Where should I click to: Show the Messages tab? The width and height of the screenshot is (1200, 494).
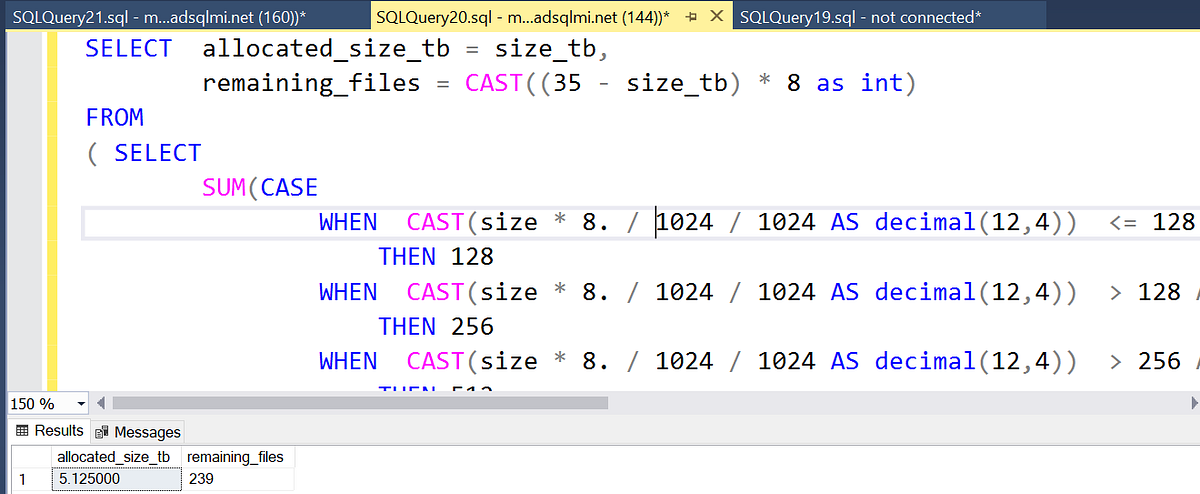(x=138, y=432)
